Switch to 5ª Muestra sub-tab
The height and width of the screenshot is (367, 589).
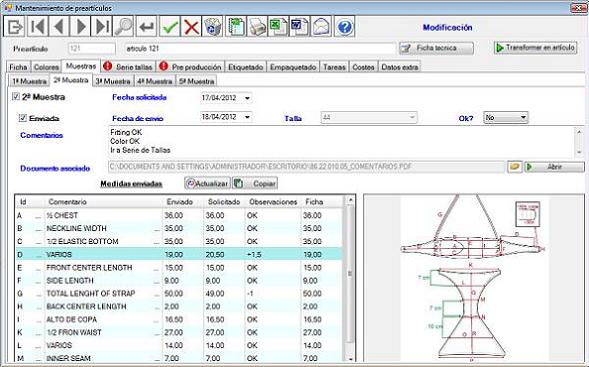point(196,81)
